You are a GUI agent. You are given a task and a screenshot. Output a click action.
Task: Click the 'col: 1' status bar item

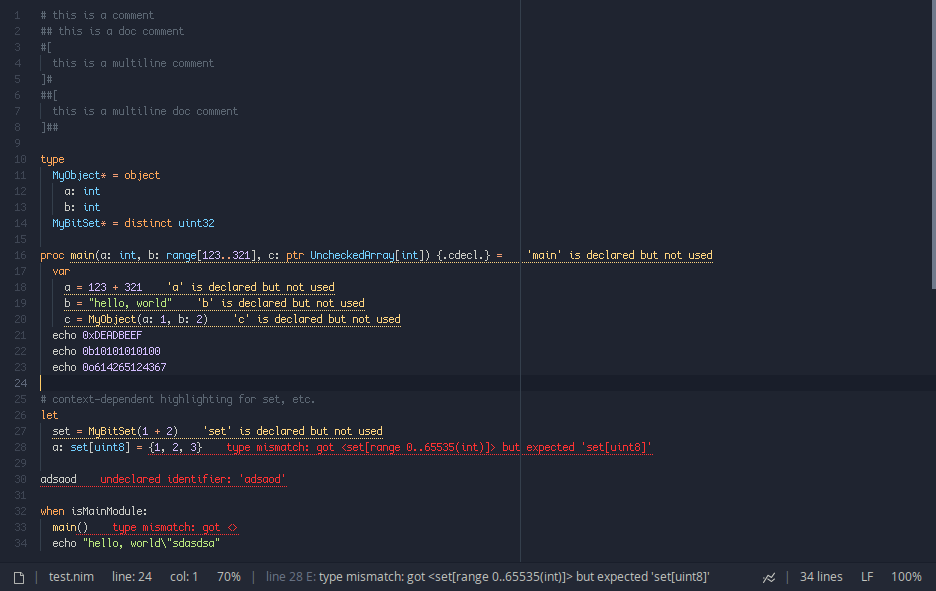point(184,577)
